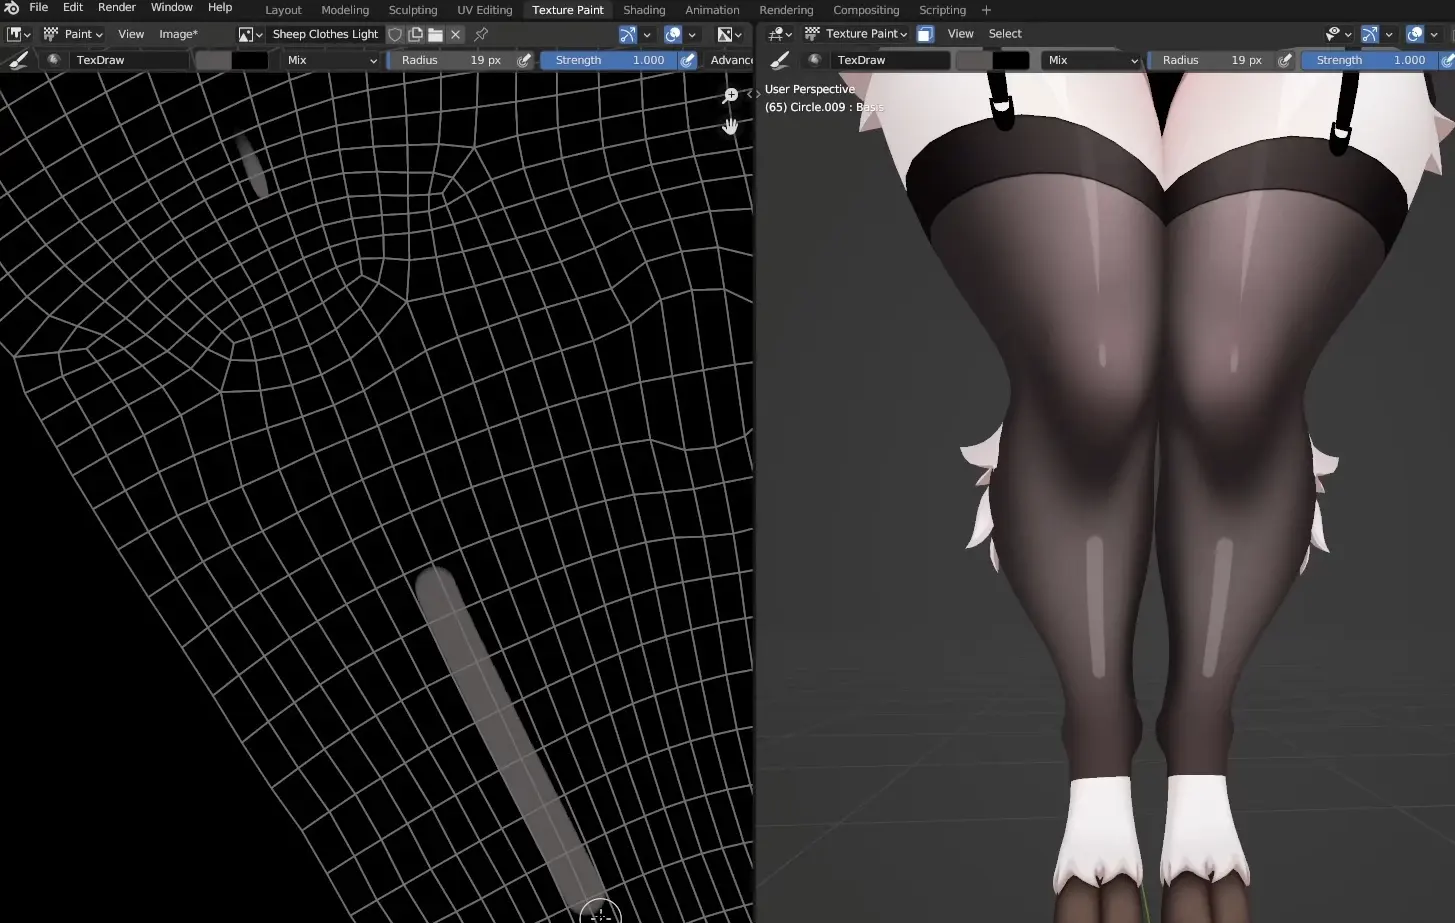
Task: Toggle radius pen pressure in image editor
Action: pos(524,60)
